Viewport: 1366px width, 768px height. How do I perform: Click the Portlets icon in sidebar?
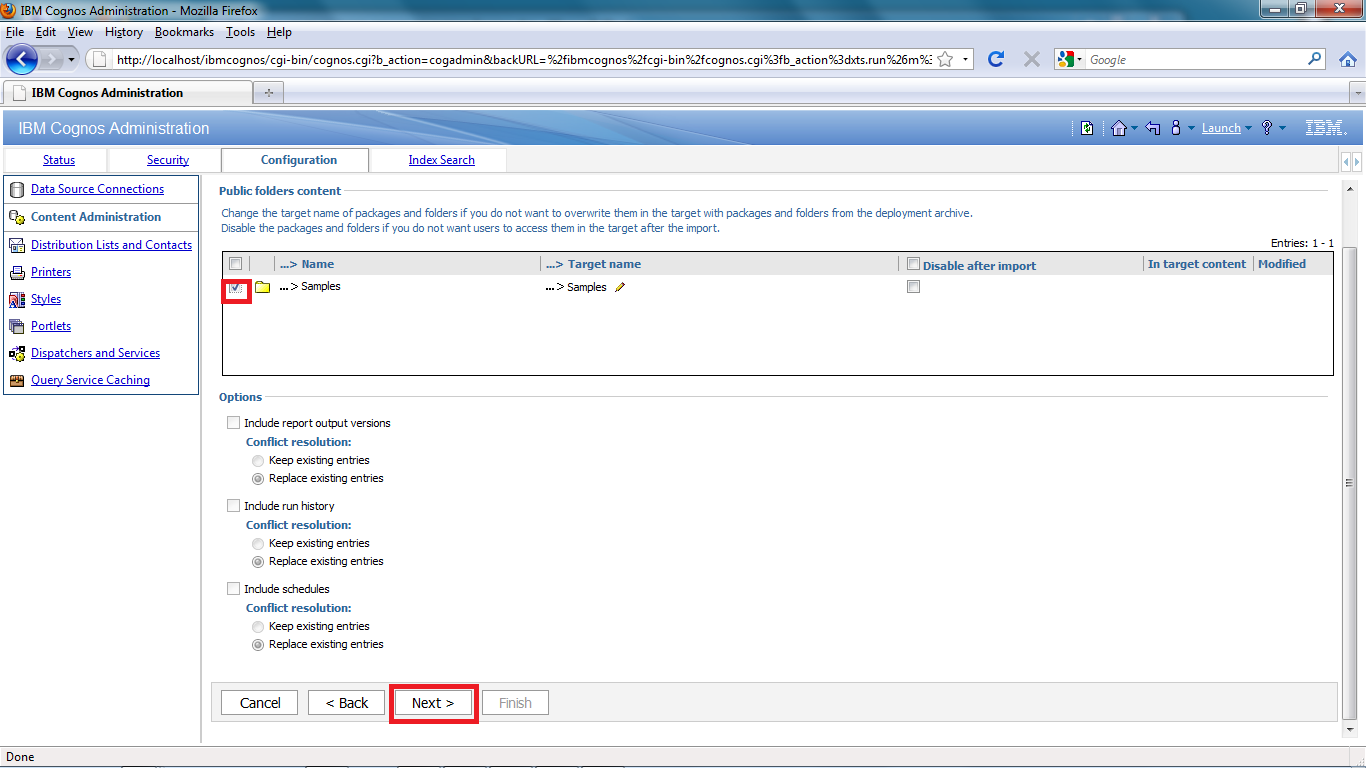pyautogui.click(x=16, y=326)
